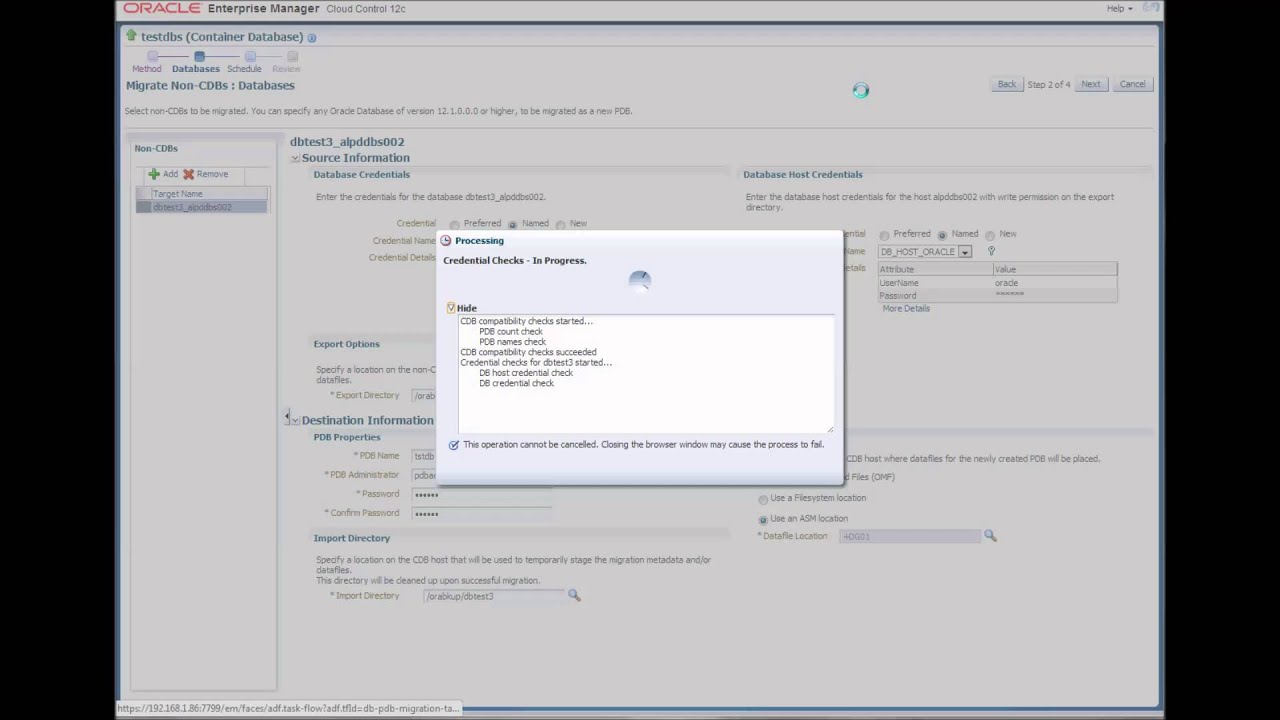This screenshot has height=720, width=1280.
Task: Click the green up-arrow target status icon
Action: pyautogui.click(x=131, y=36)
